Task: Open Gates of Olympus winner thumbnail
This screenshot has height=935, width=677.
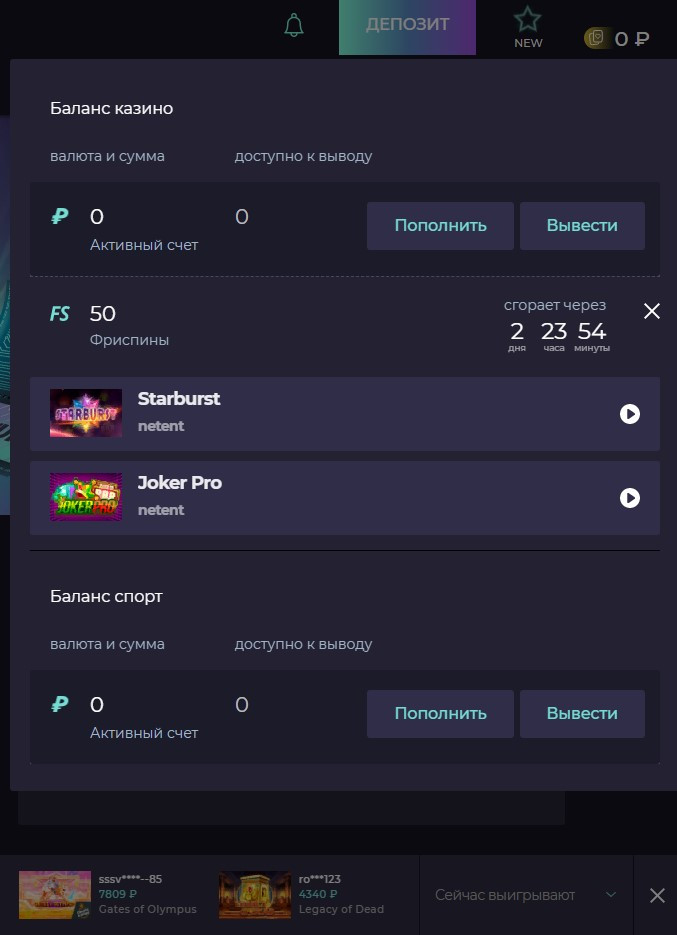Action: (55, 895)
